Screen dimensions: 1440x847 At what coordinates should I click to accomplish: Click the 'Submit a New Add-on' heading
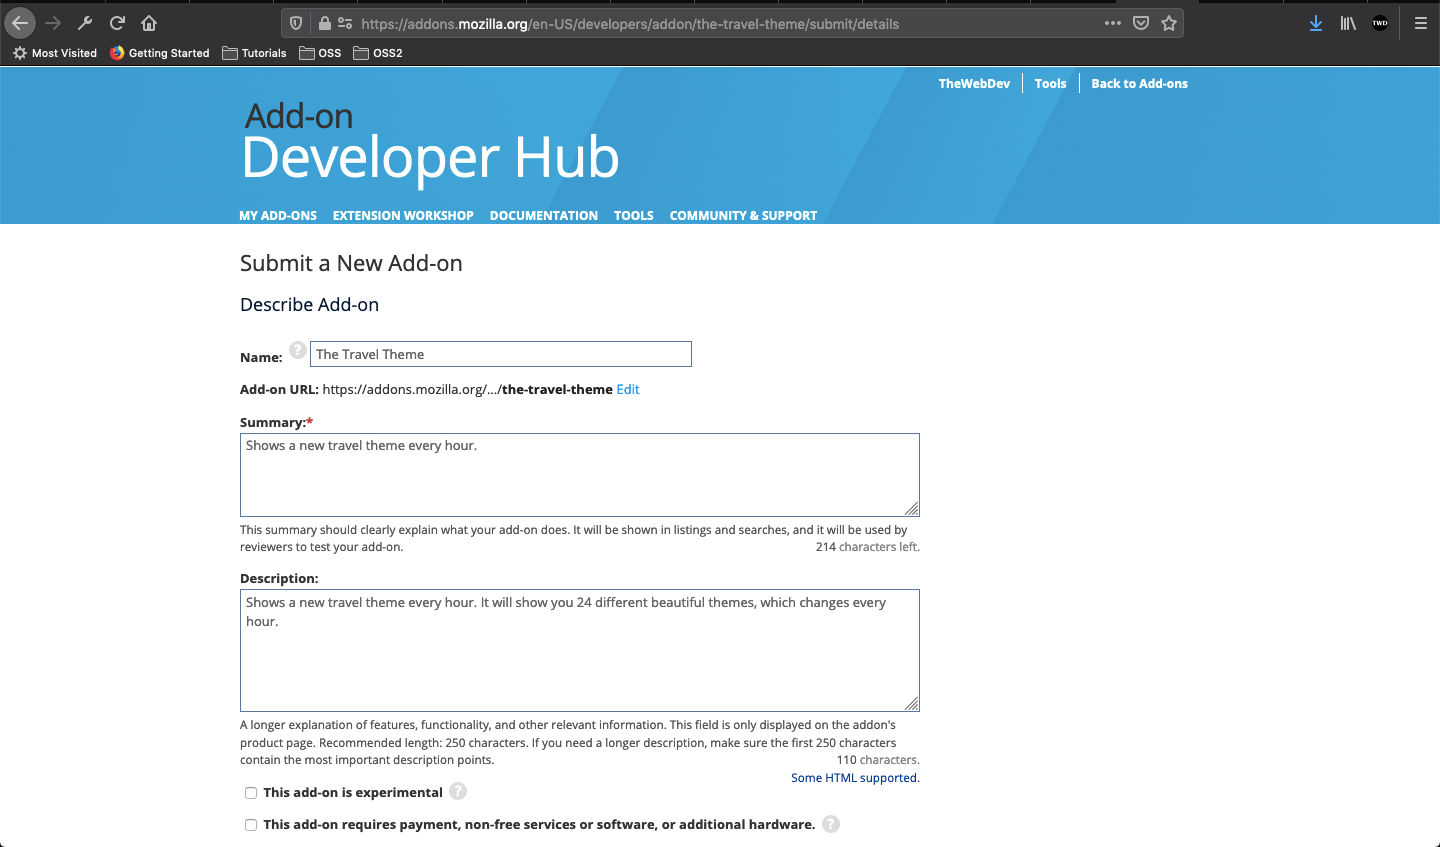351,263
